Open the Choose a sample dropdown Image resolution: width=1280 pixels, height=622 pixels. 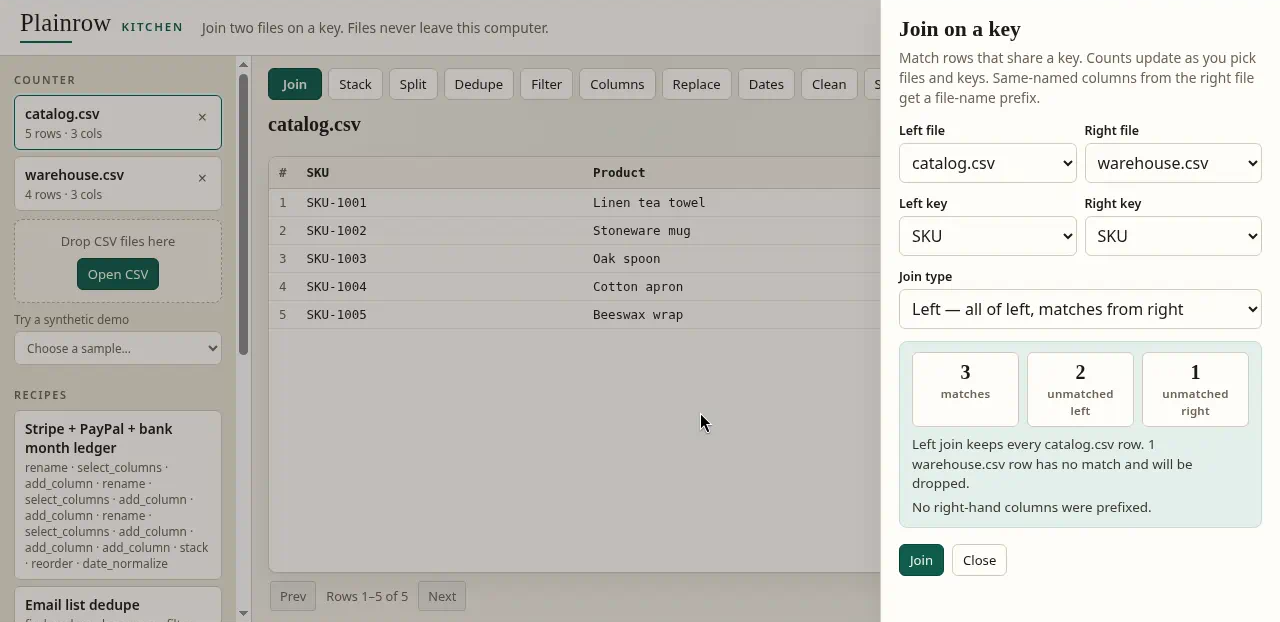point(118,348)
